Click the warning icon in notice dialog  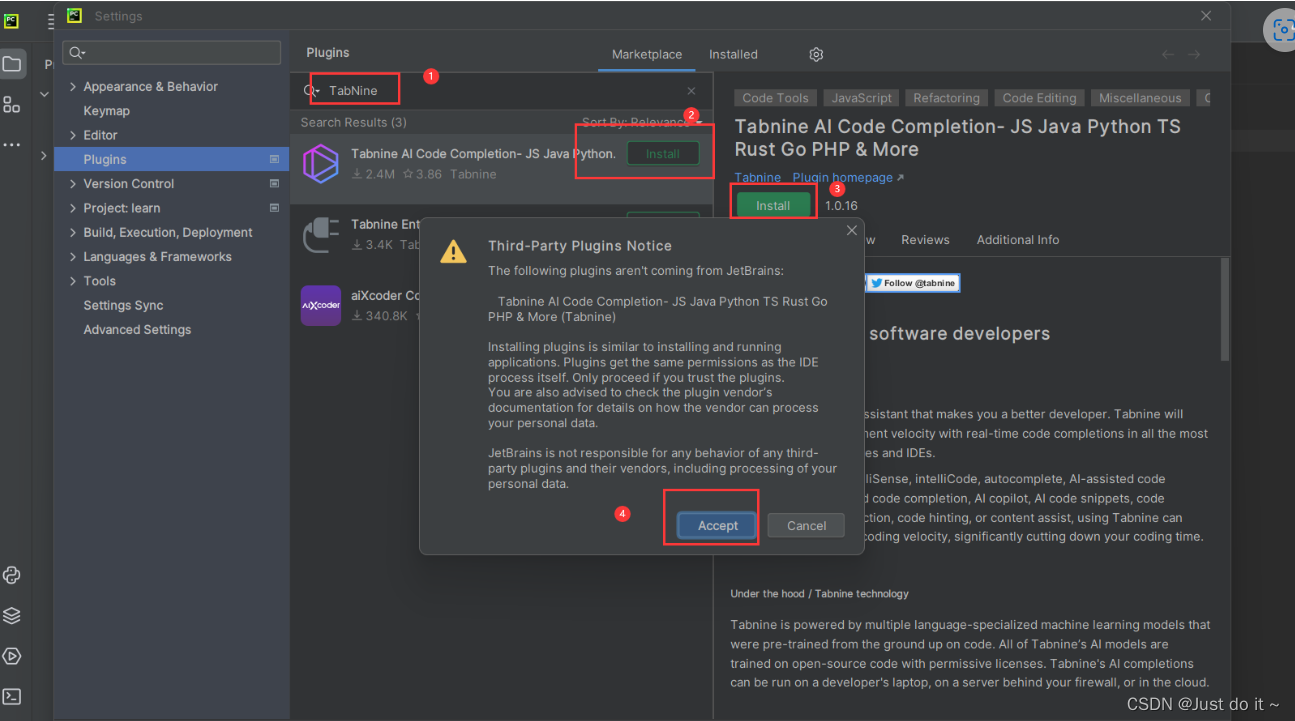pos(453,251)
